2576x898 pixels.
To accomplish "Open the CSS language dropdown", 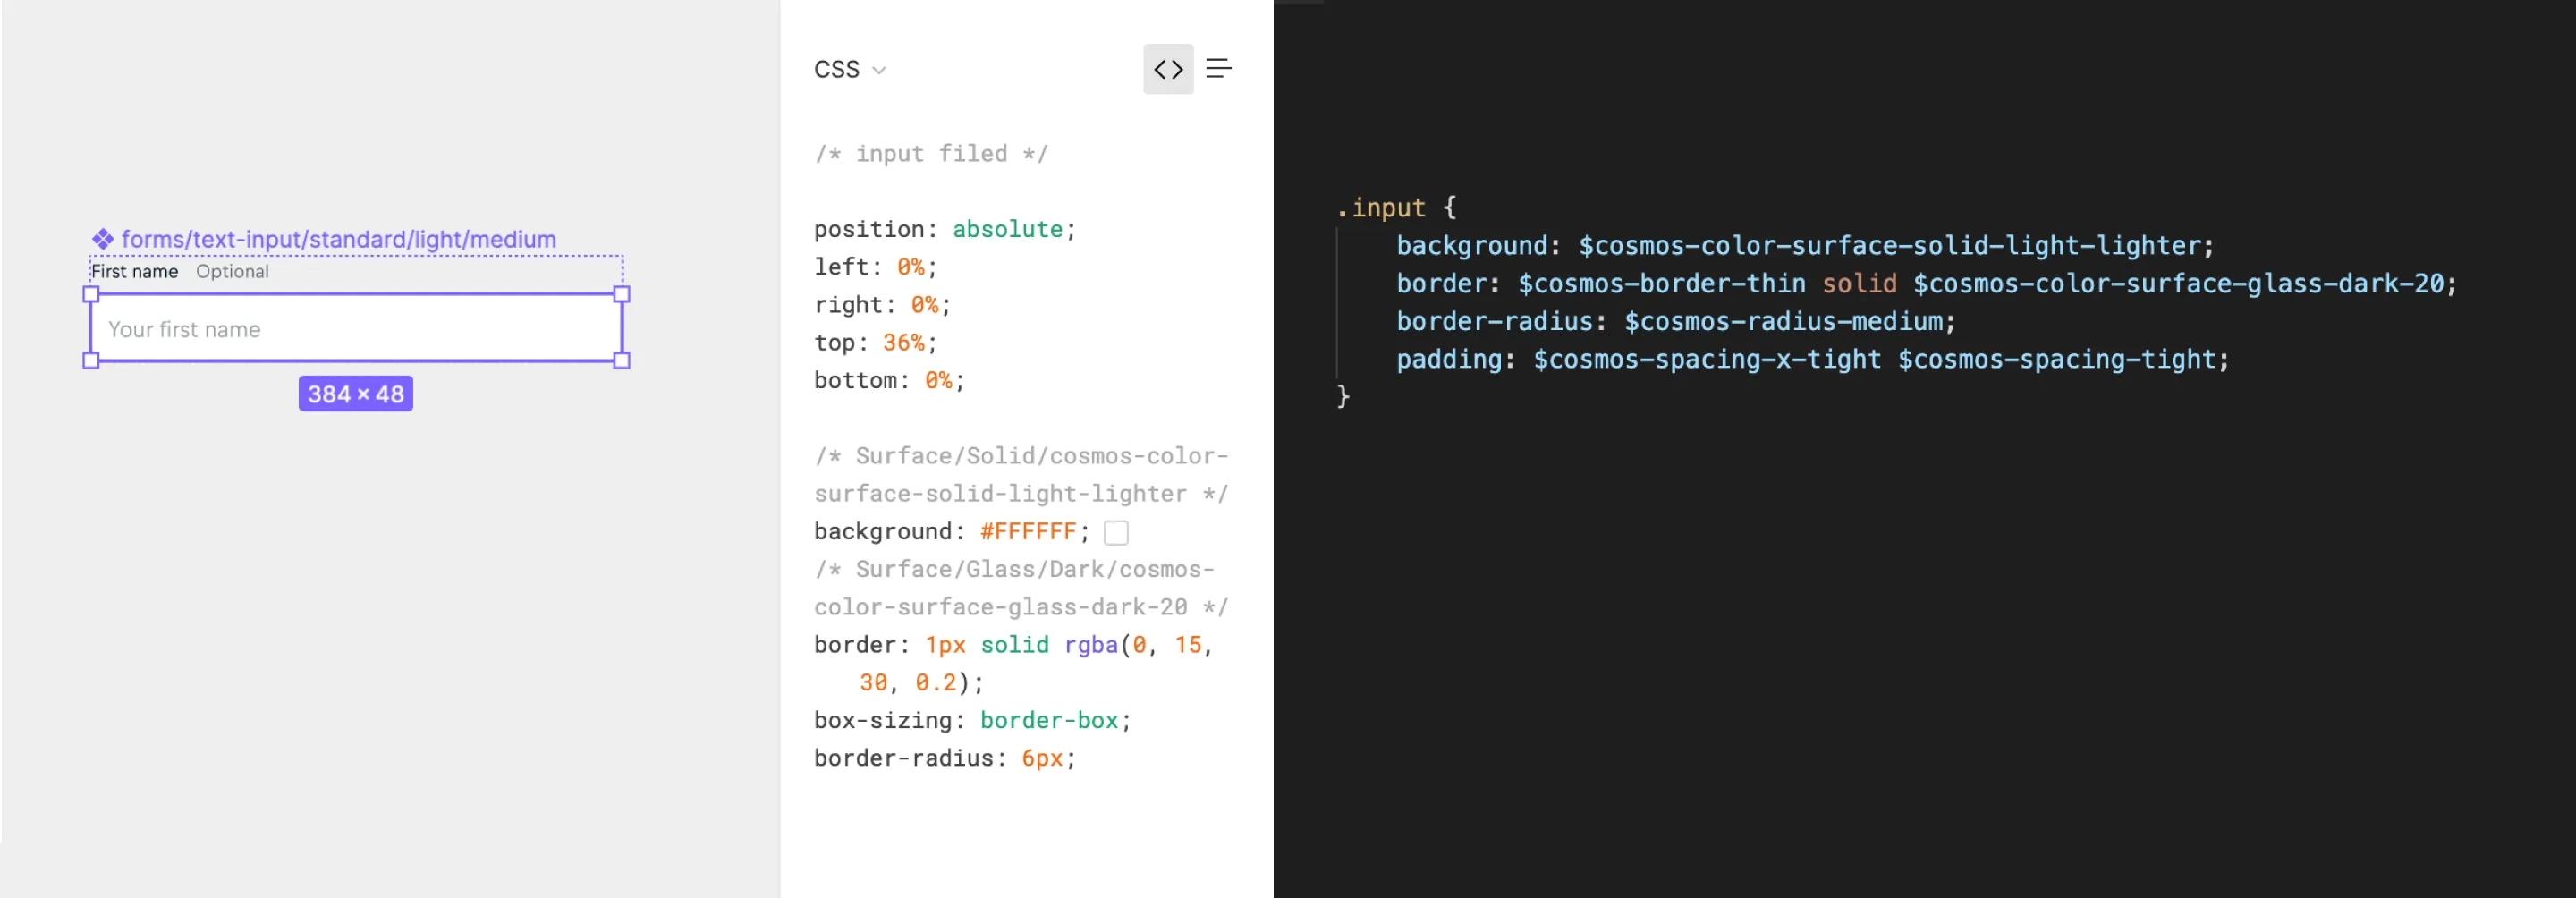I will [x=850, y=69].
